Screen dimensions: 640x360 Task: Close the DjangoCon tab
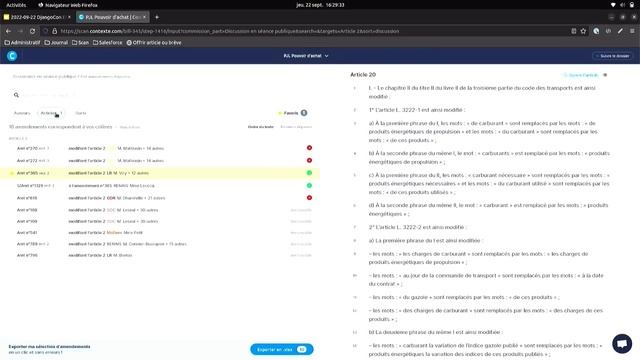tap(69, 17)
